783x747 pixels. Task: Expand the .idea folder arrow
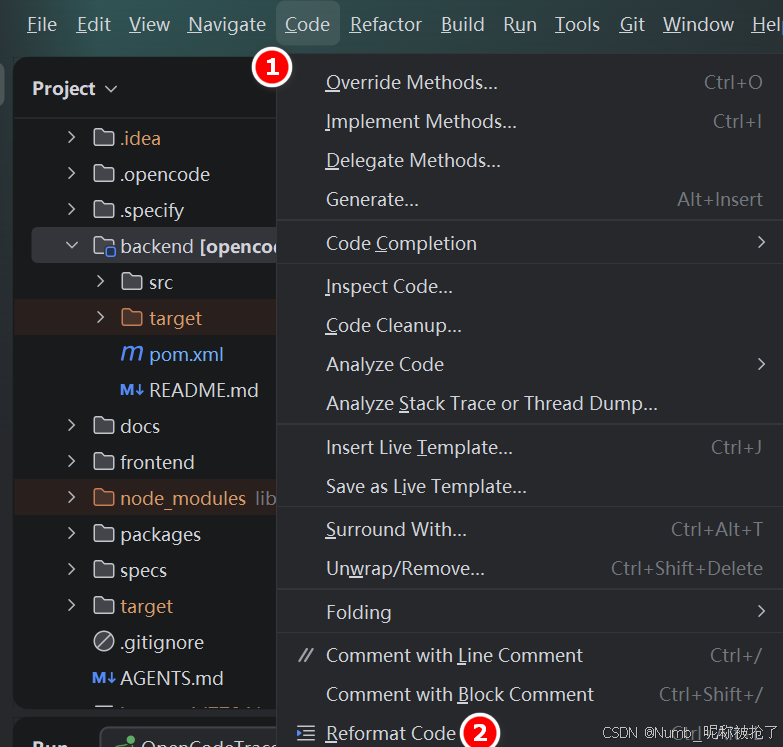pyautogui.click(x=71, y=137)
